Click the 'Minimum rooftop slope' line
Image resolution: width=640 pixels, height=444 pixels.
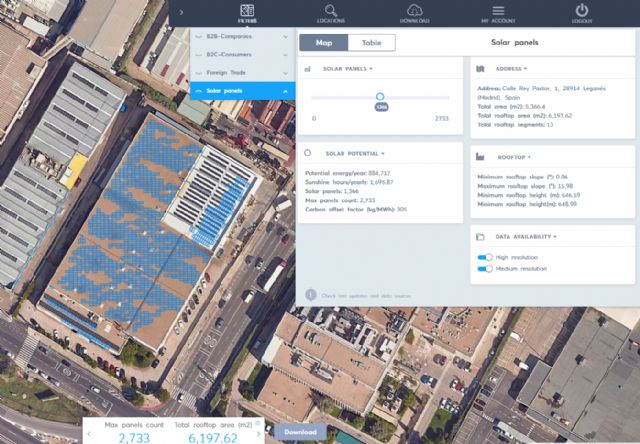coord(522,177)
